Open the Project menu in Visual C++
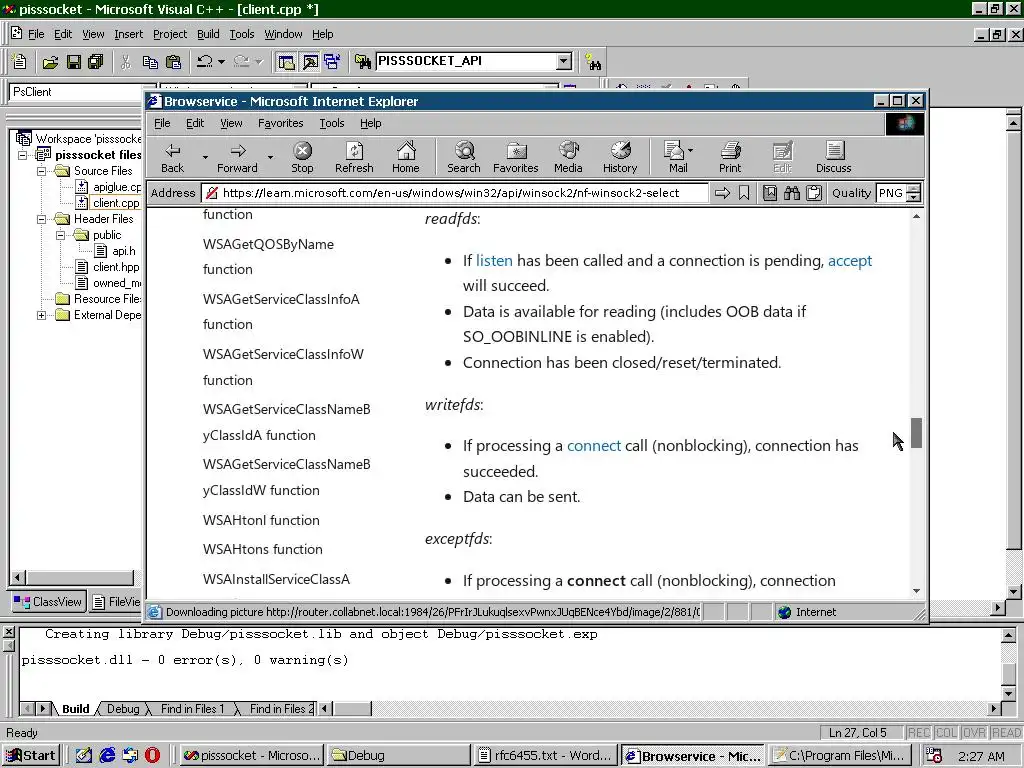Screen dimensions: 1024x768 (x=170, y=34)
